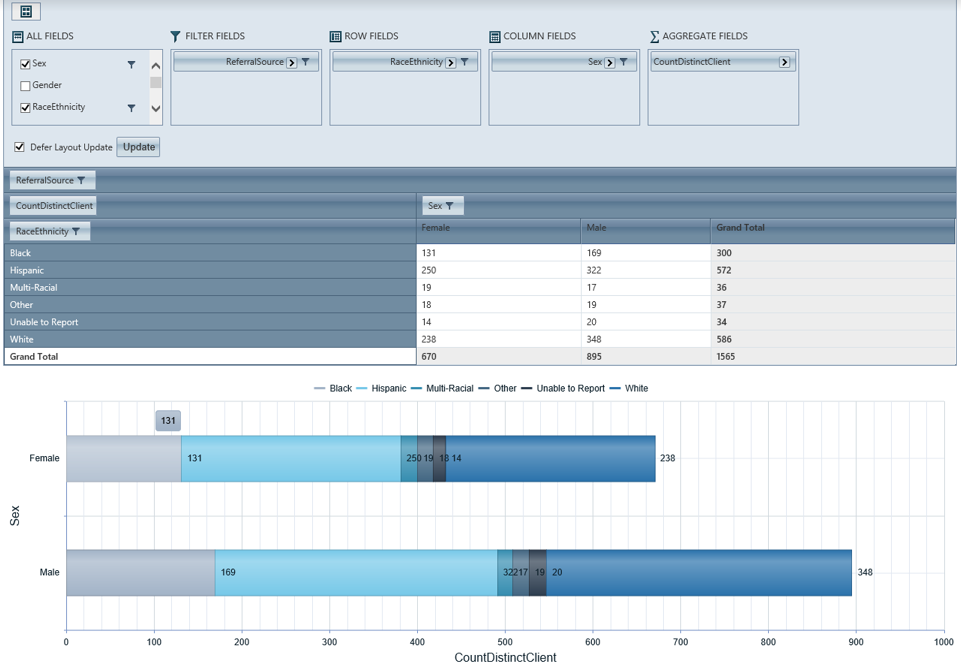Expand CountDistinctClient options arrow in Aggregate Fields
Screen dimensions: 961x669
pos(784,62)
